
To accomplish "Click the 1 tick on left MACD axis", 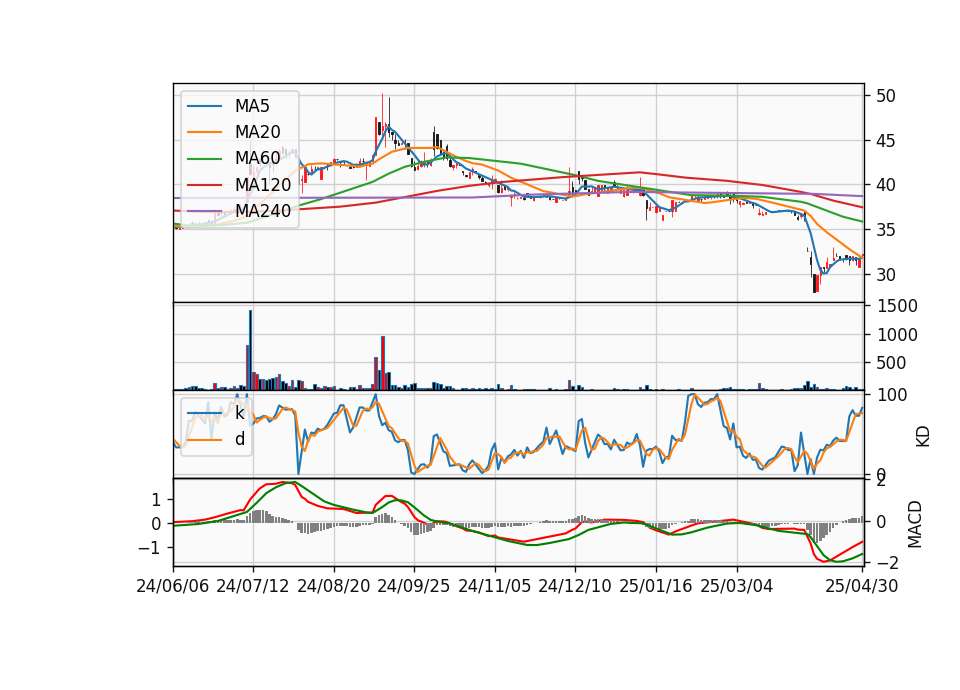I will coord(156,500).
